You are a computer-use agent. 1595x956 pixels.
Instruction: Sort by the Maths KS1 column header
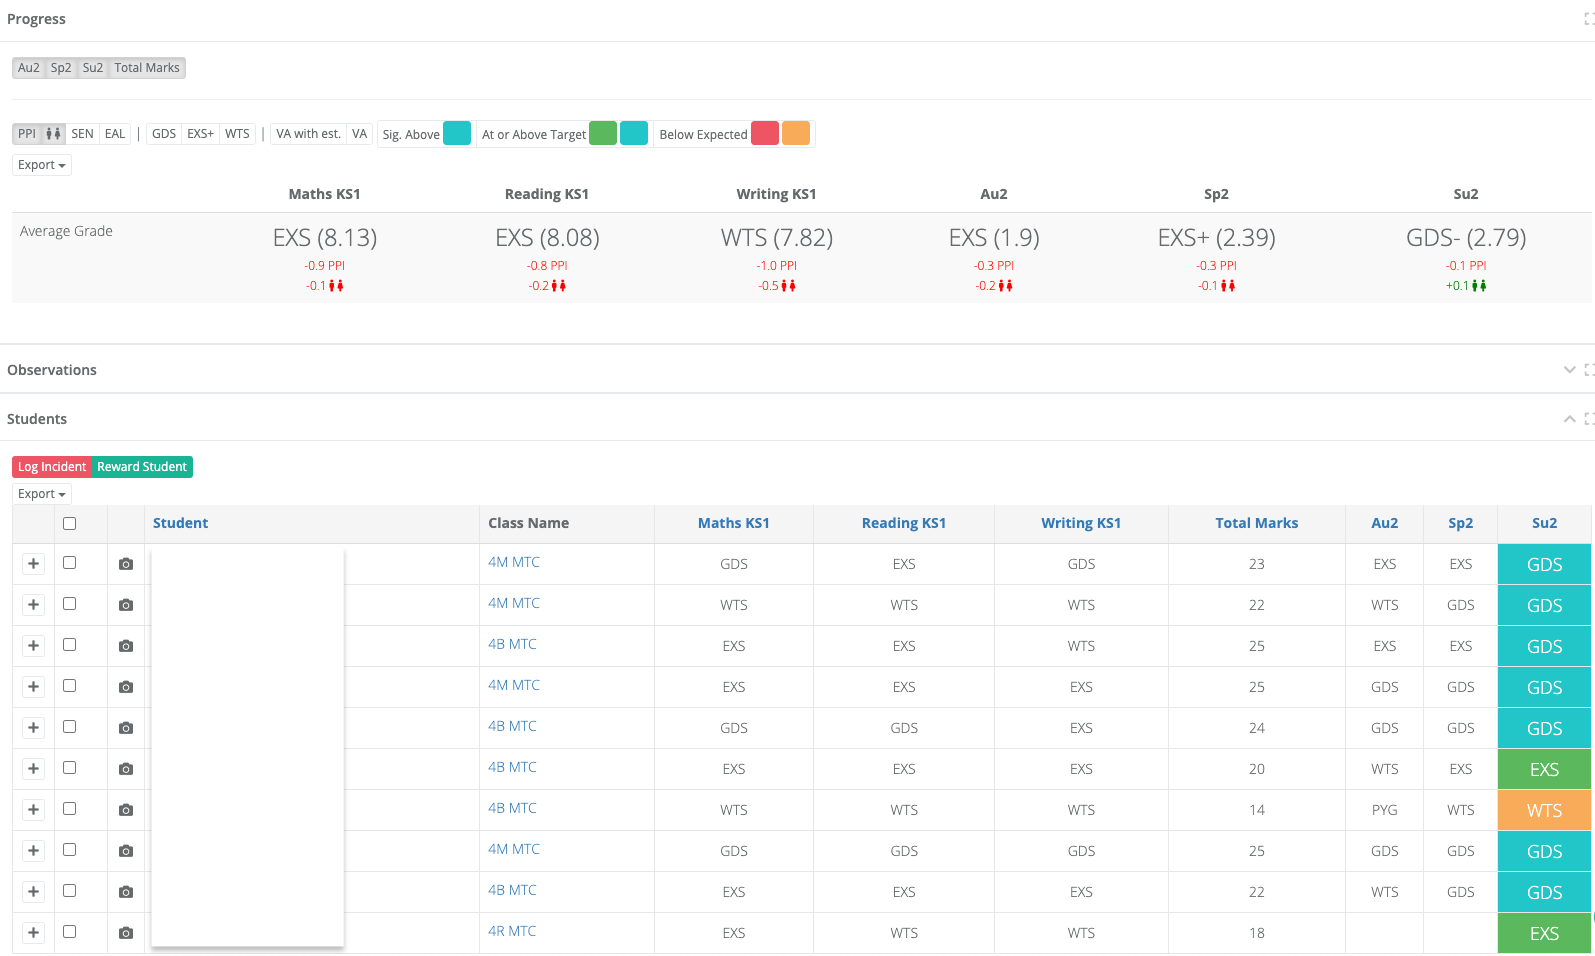pos(734,523)
